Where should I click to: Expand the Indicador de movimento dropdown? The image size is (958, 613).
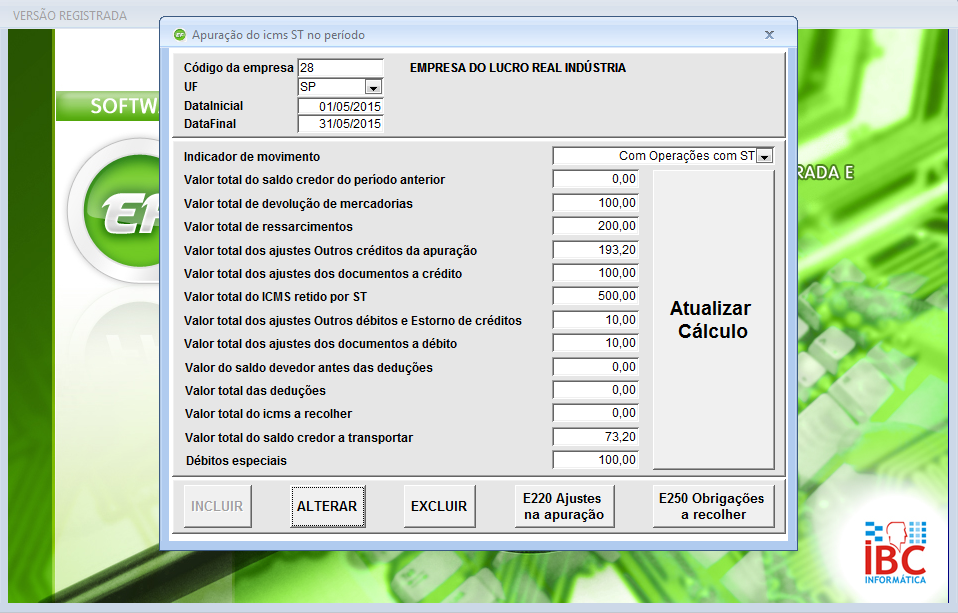coord(765,156)
